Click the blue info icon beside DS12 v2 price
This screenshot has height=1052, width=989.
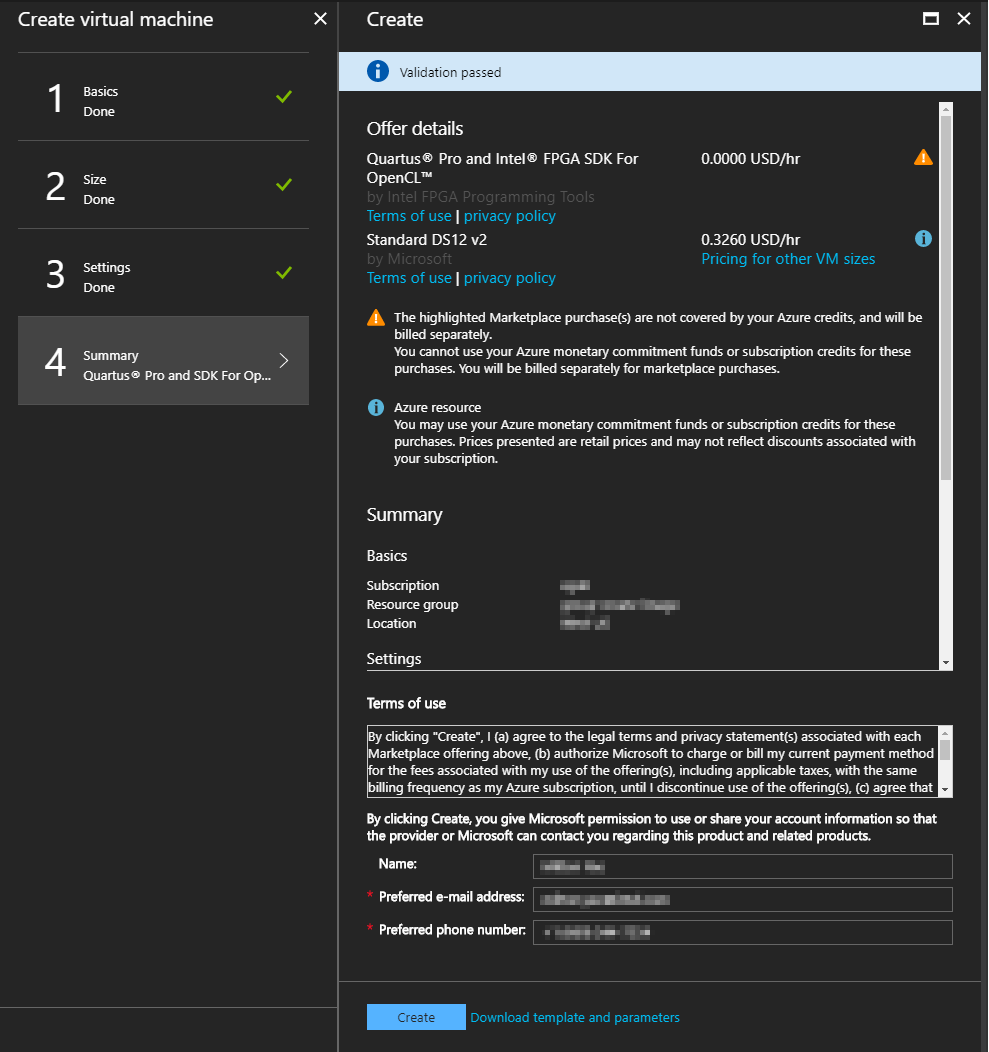[x=923, y=239]
